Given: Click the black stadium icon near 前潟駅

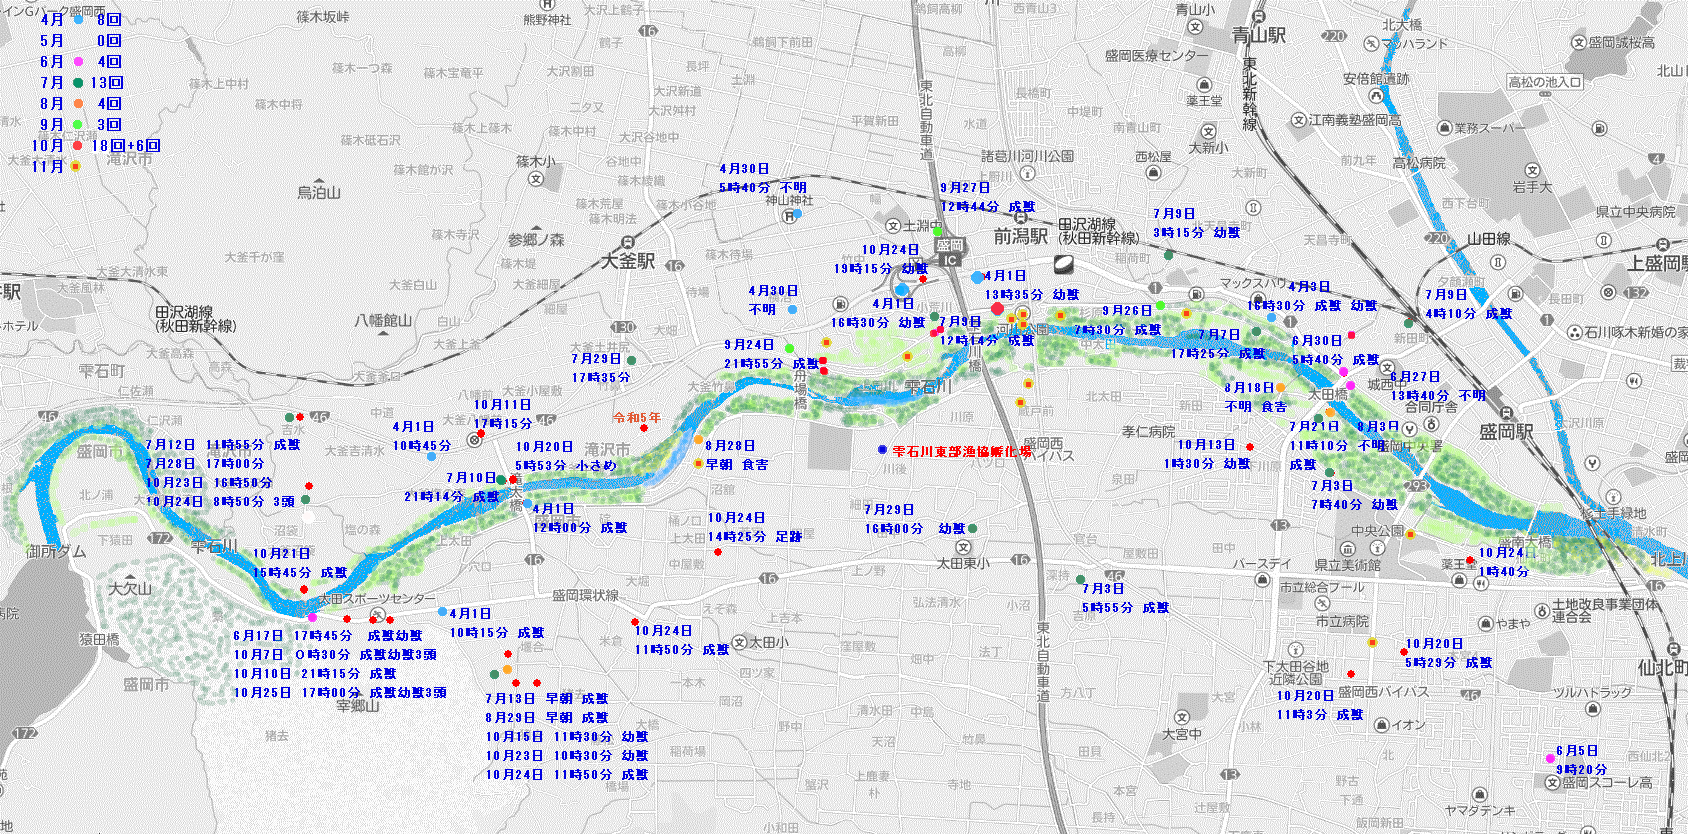Looking at the screenshot, I should 1064,264.
